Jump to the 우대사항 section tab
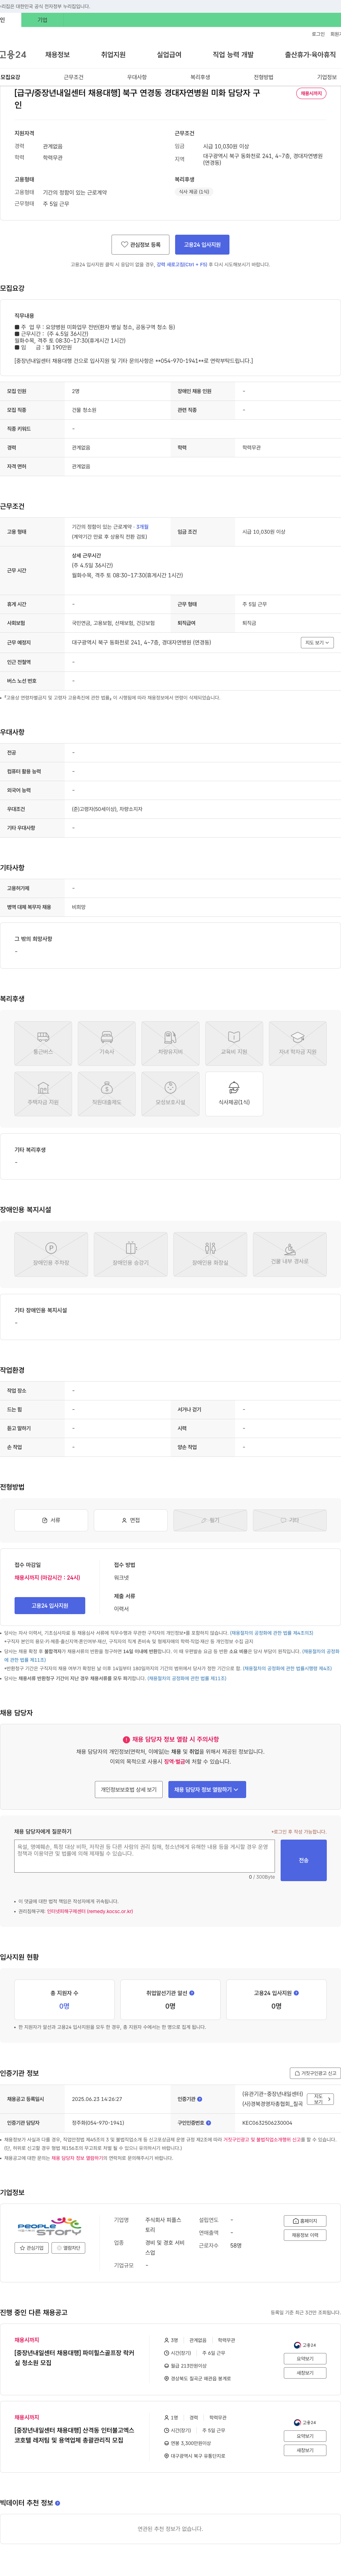Image resolution: width=341 pixels, height=2576 pixels. coord(137,77)
